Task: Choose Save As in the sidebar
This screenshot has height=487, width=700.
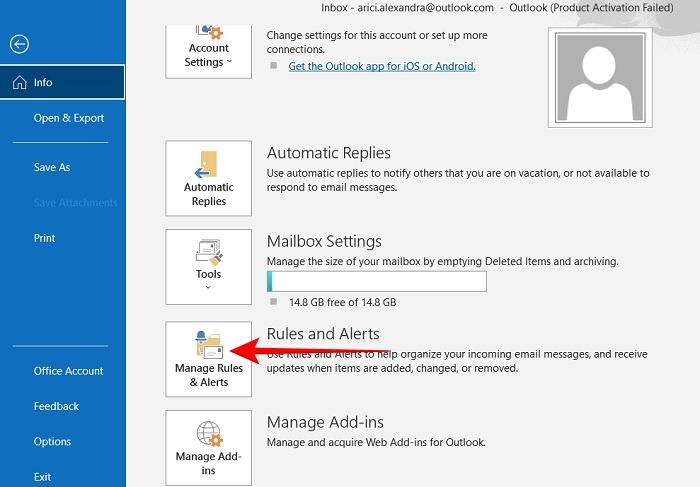Action: [52, 167]
